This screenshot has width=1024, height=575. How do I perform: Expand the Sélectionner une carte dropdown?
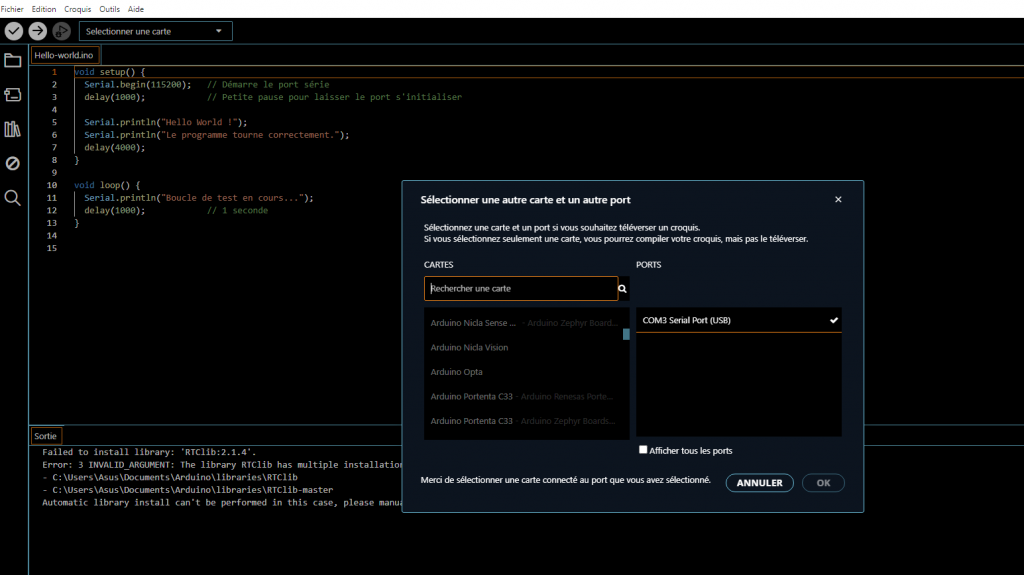coord(155,31)
